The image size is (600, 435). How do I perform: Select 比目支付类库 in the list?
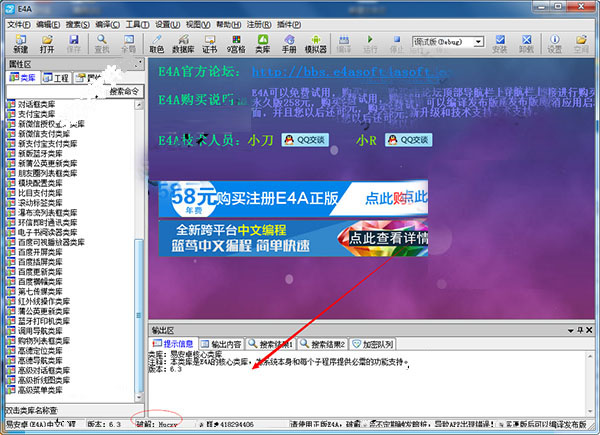[40, 193]
